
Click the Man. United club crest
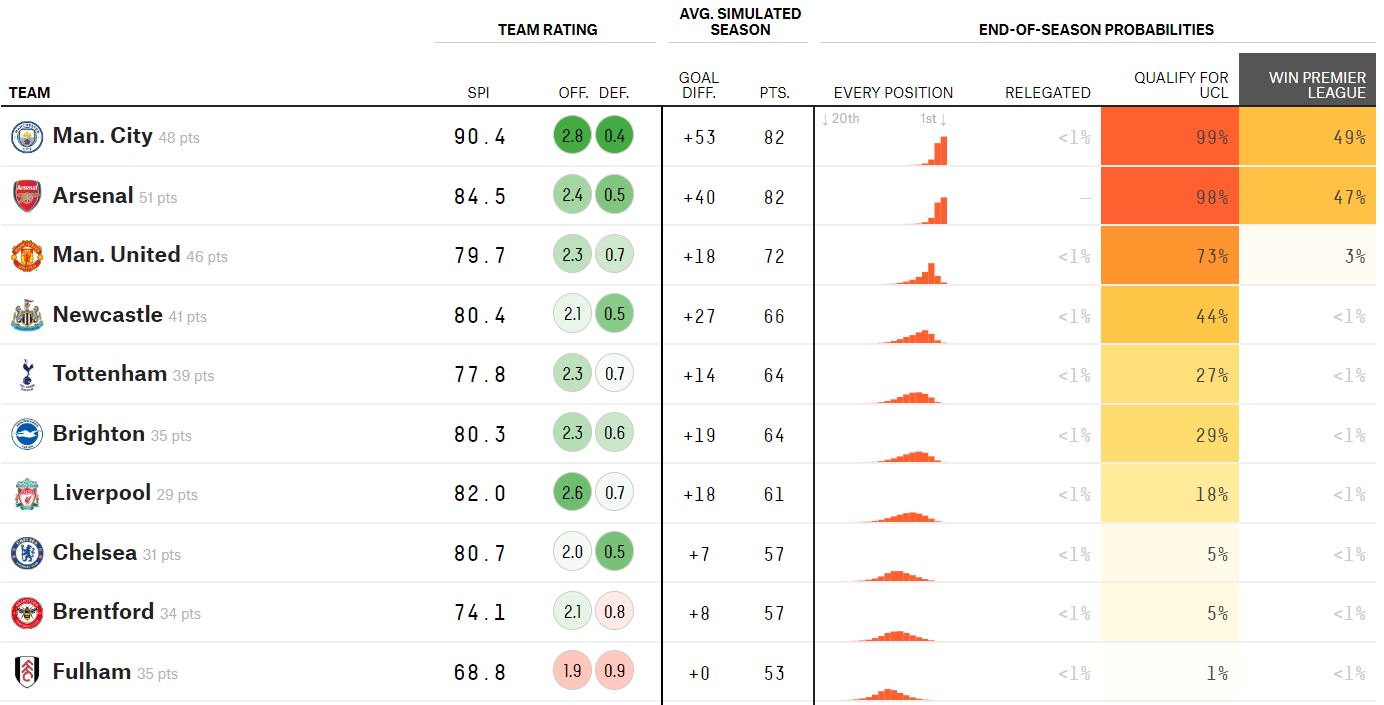pos(27,256)
